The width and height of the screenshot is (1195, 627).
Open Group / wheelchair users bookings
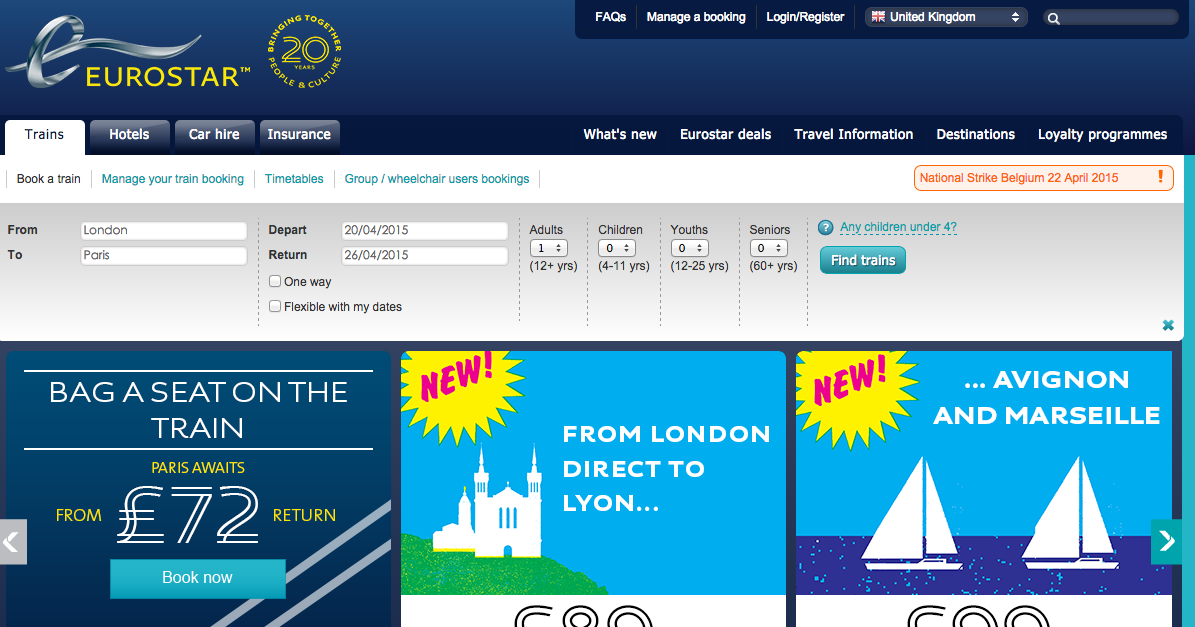[437, 178]
